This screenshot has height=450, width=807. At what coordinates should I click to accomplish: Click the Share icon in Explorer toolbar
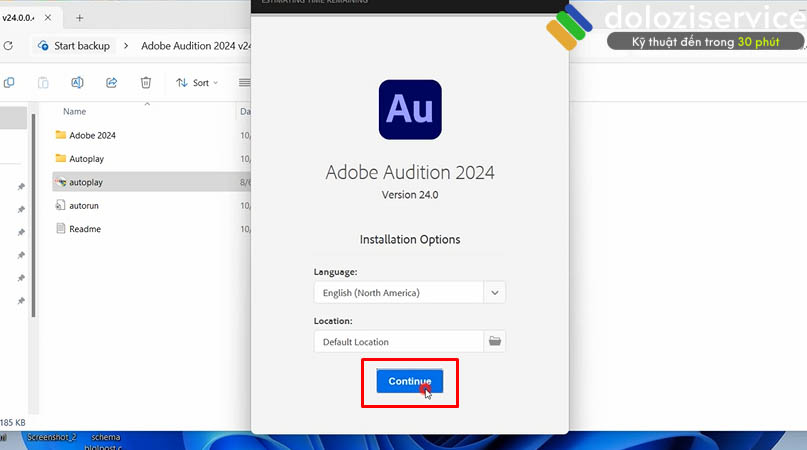pos(112,83)
